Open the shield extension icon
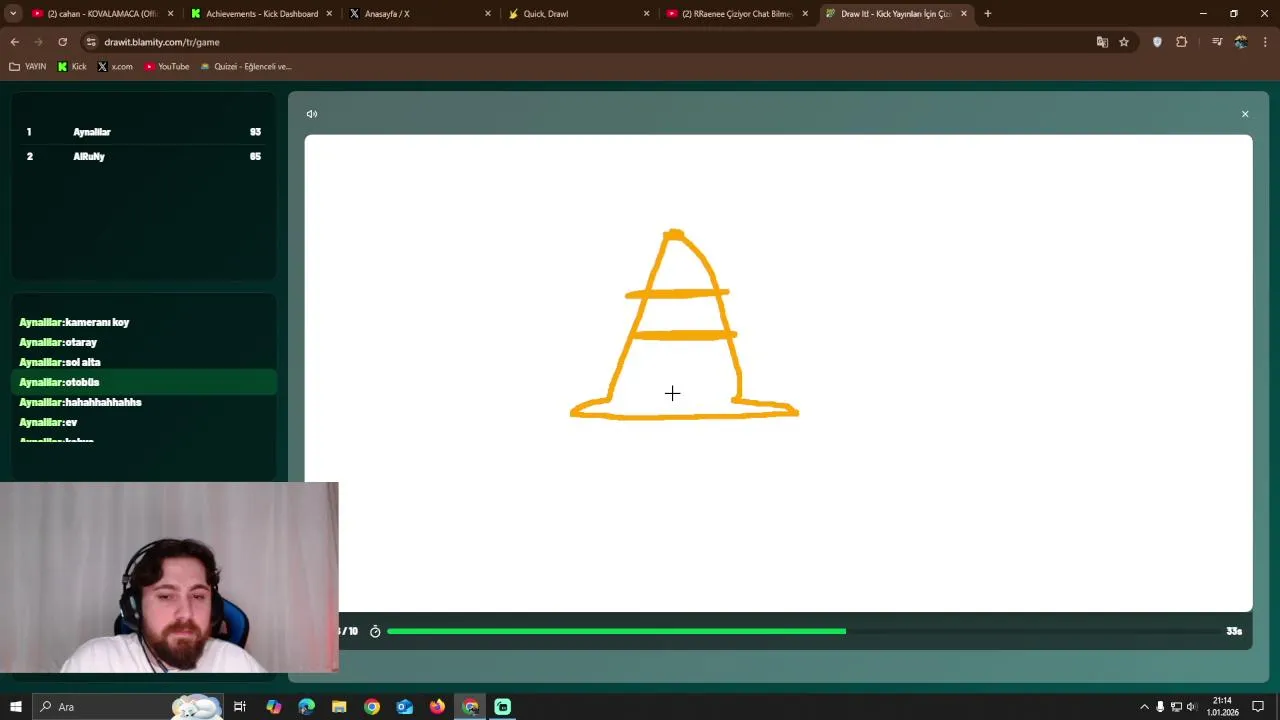The width and height of the screenshot is (1280, 720). click(1157, 42)
